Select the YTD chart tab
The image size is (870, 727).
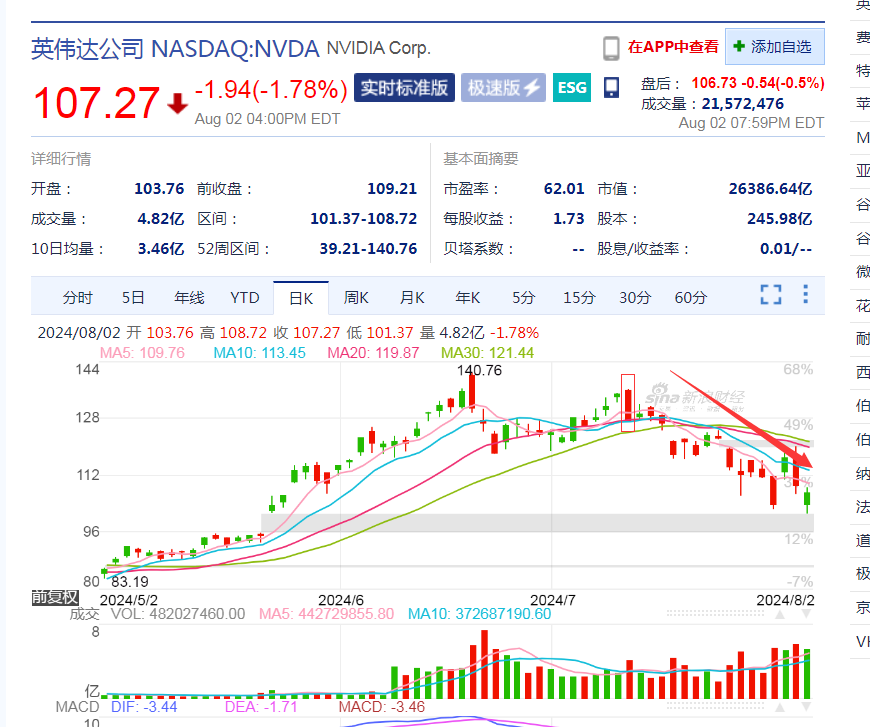(x=245, y=298)
